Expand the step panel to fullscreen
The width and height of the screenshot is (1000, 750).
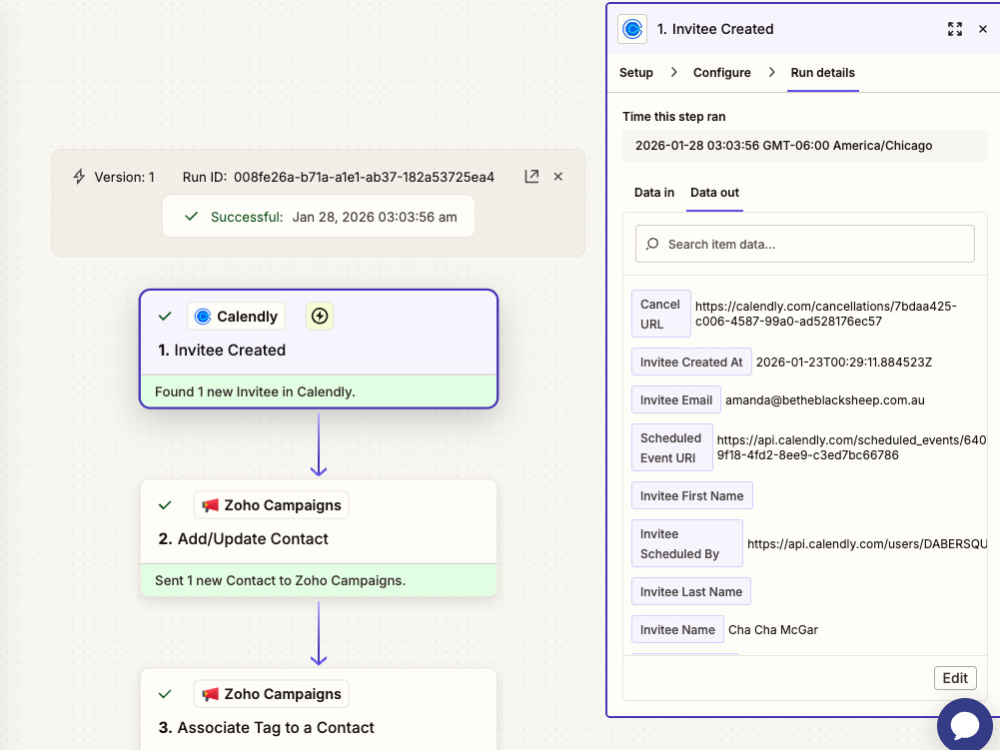point(955,29)
